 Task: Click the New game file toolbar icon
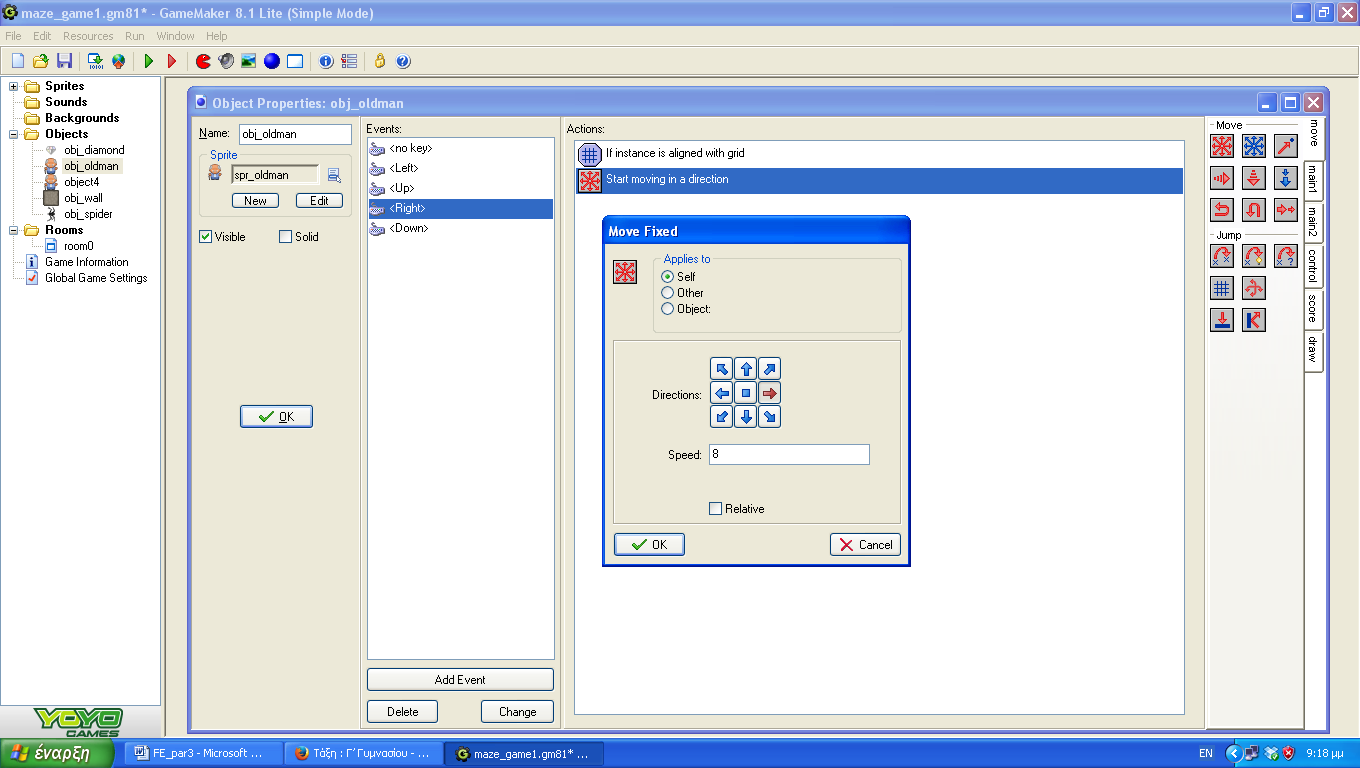(x=17, y=61)
